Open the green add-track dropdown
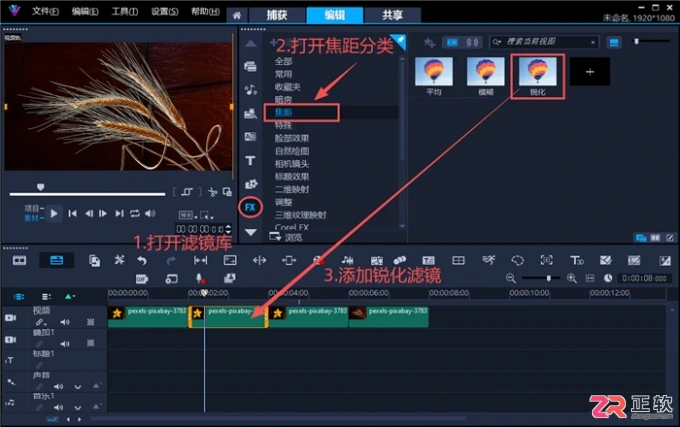This screenshot has height=427, width=680. click(69, 297)
